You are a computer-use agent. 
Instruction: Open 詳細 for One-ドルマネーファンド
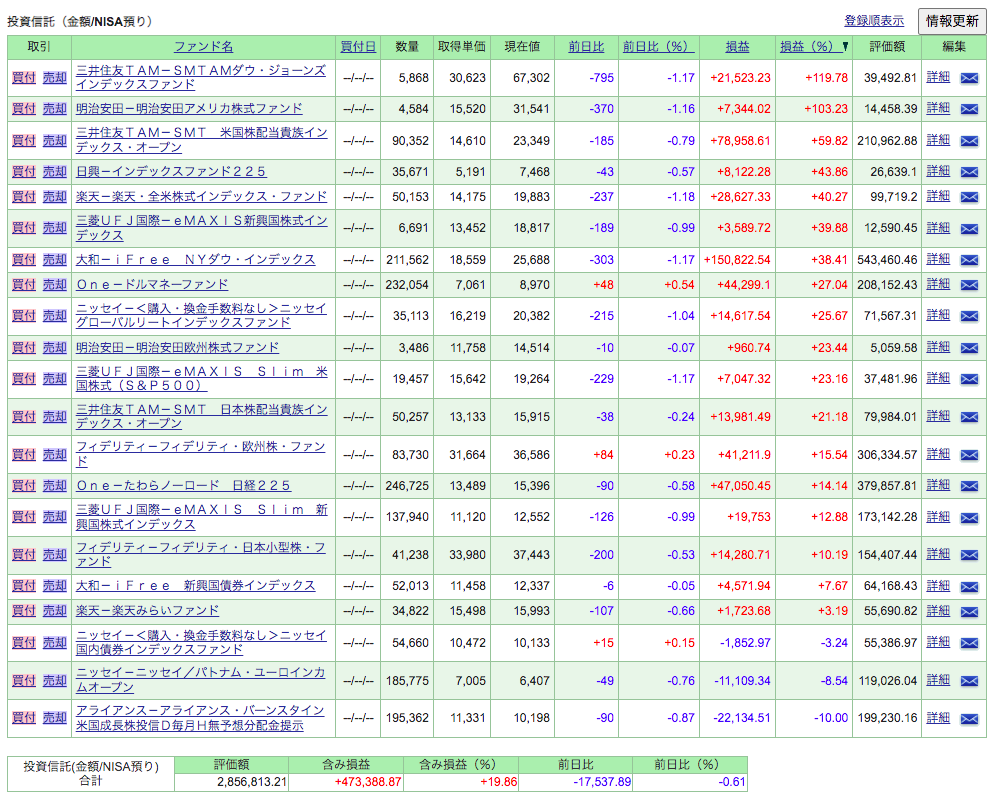[938, 284]
